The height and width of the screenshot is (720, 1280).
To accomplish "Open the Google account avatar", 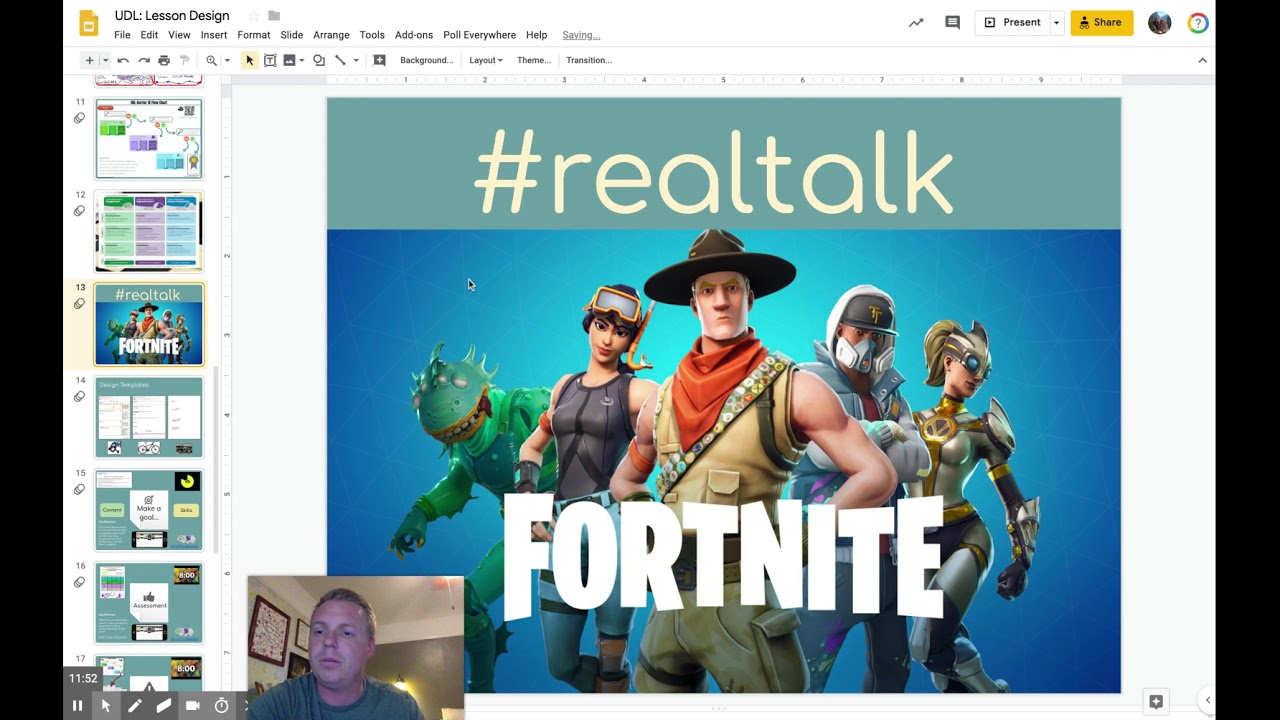I will (x=1160, y=23).
